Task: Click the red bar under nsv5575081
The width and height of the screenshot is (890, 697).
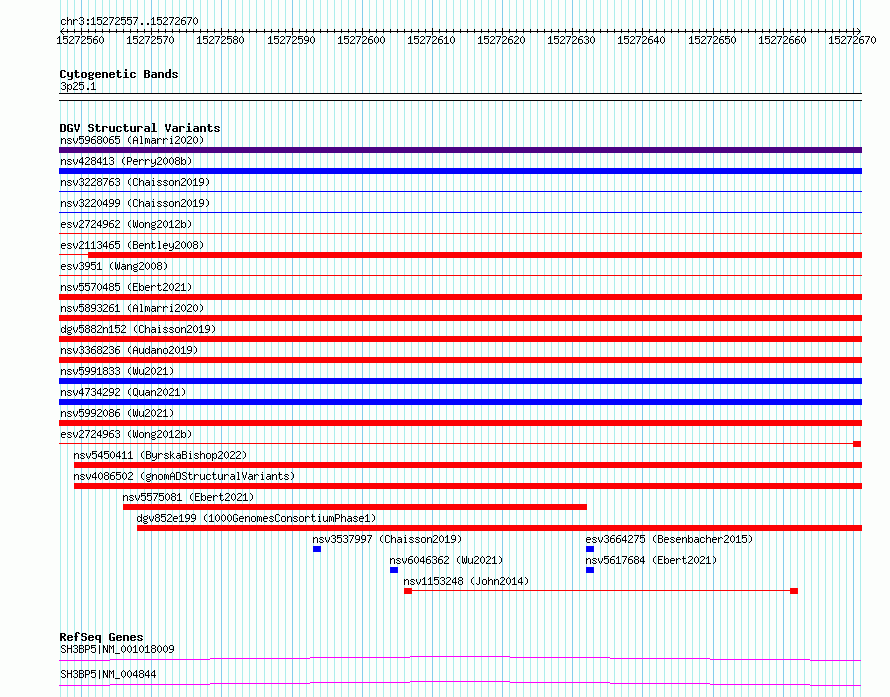Action: [x=355, y=507]
